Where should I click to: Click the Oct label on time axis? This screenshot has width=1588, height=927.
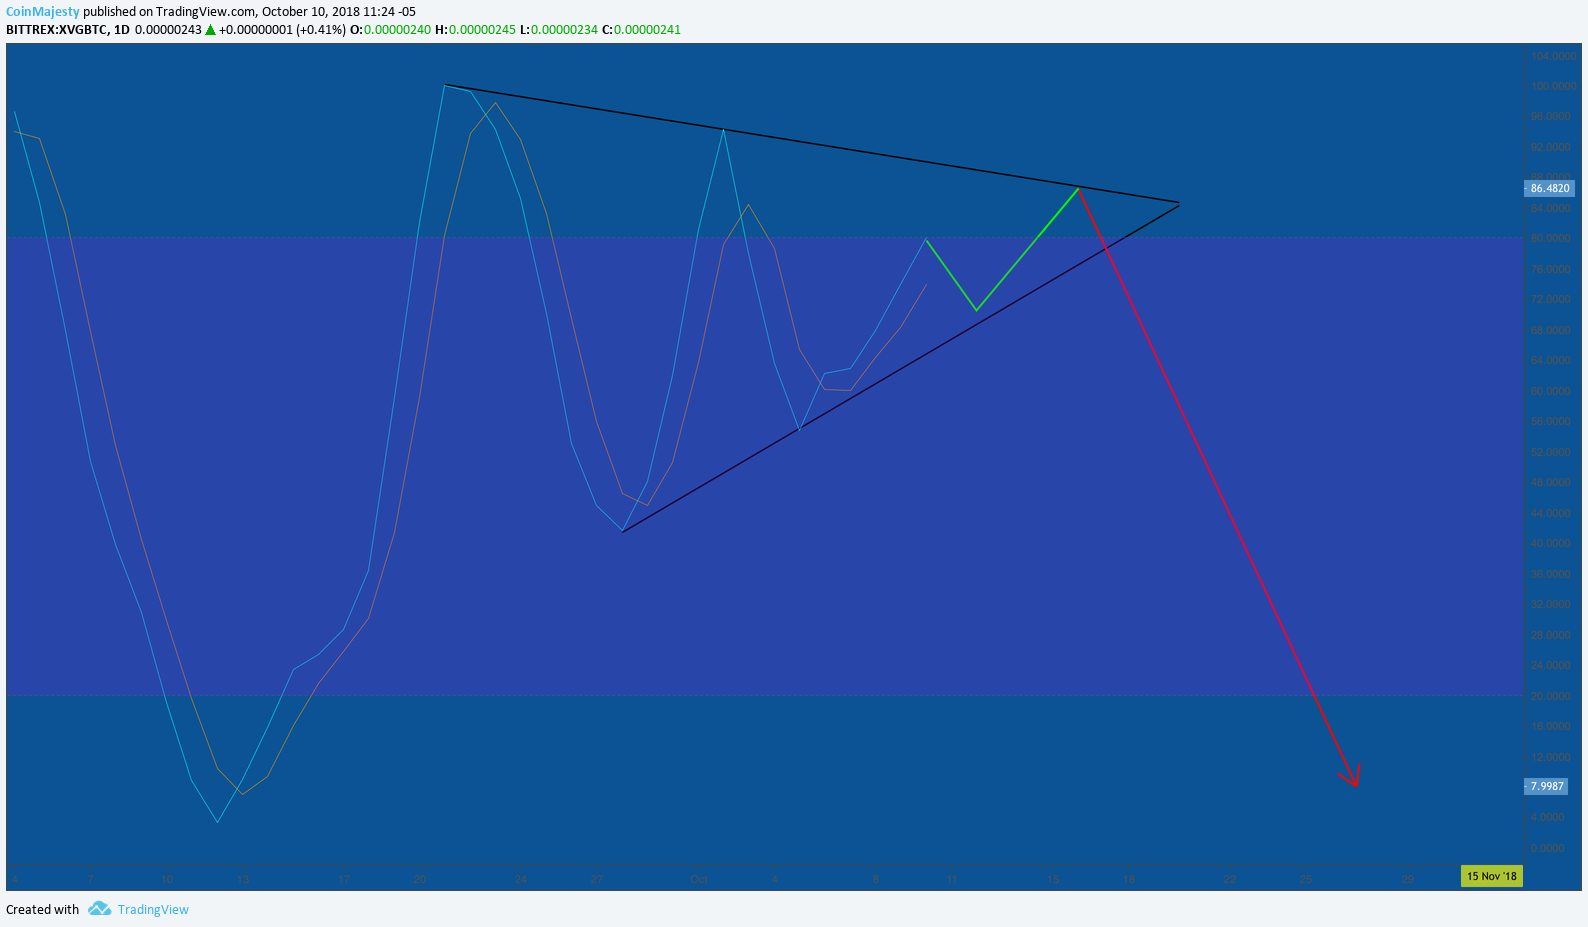pyautogui.click(x=698, y=880)
